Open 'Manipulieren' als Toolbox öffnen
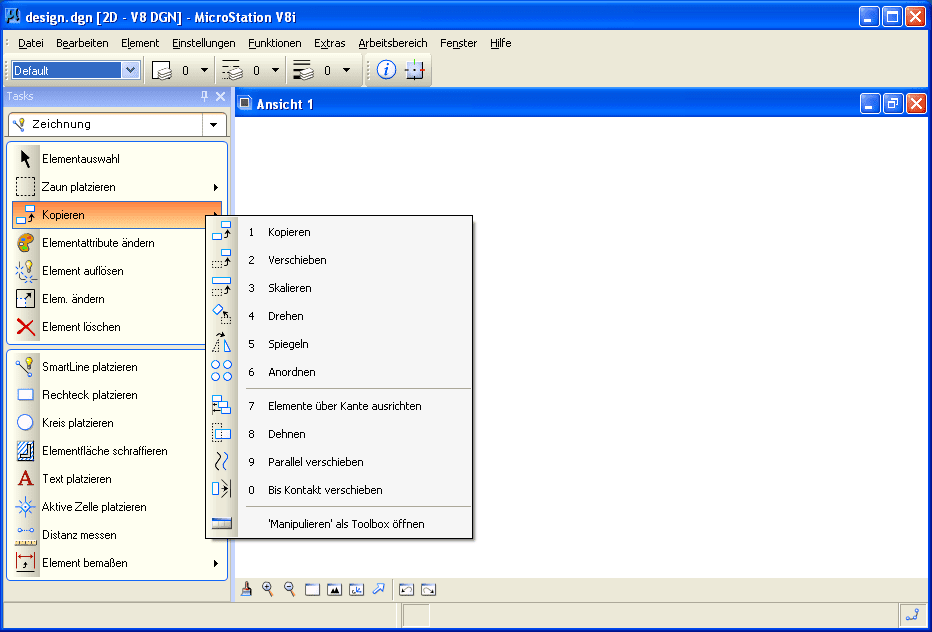932x632 pixels. [346, 524]
